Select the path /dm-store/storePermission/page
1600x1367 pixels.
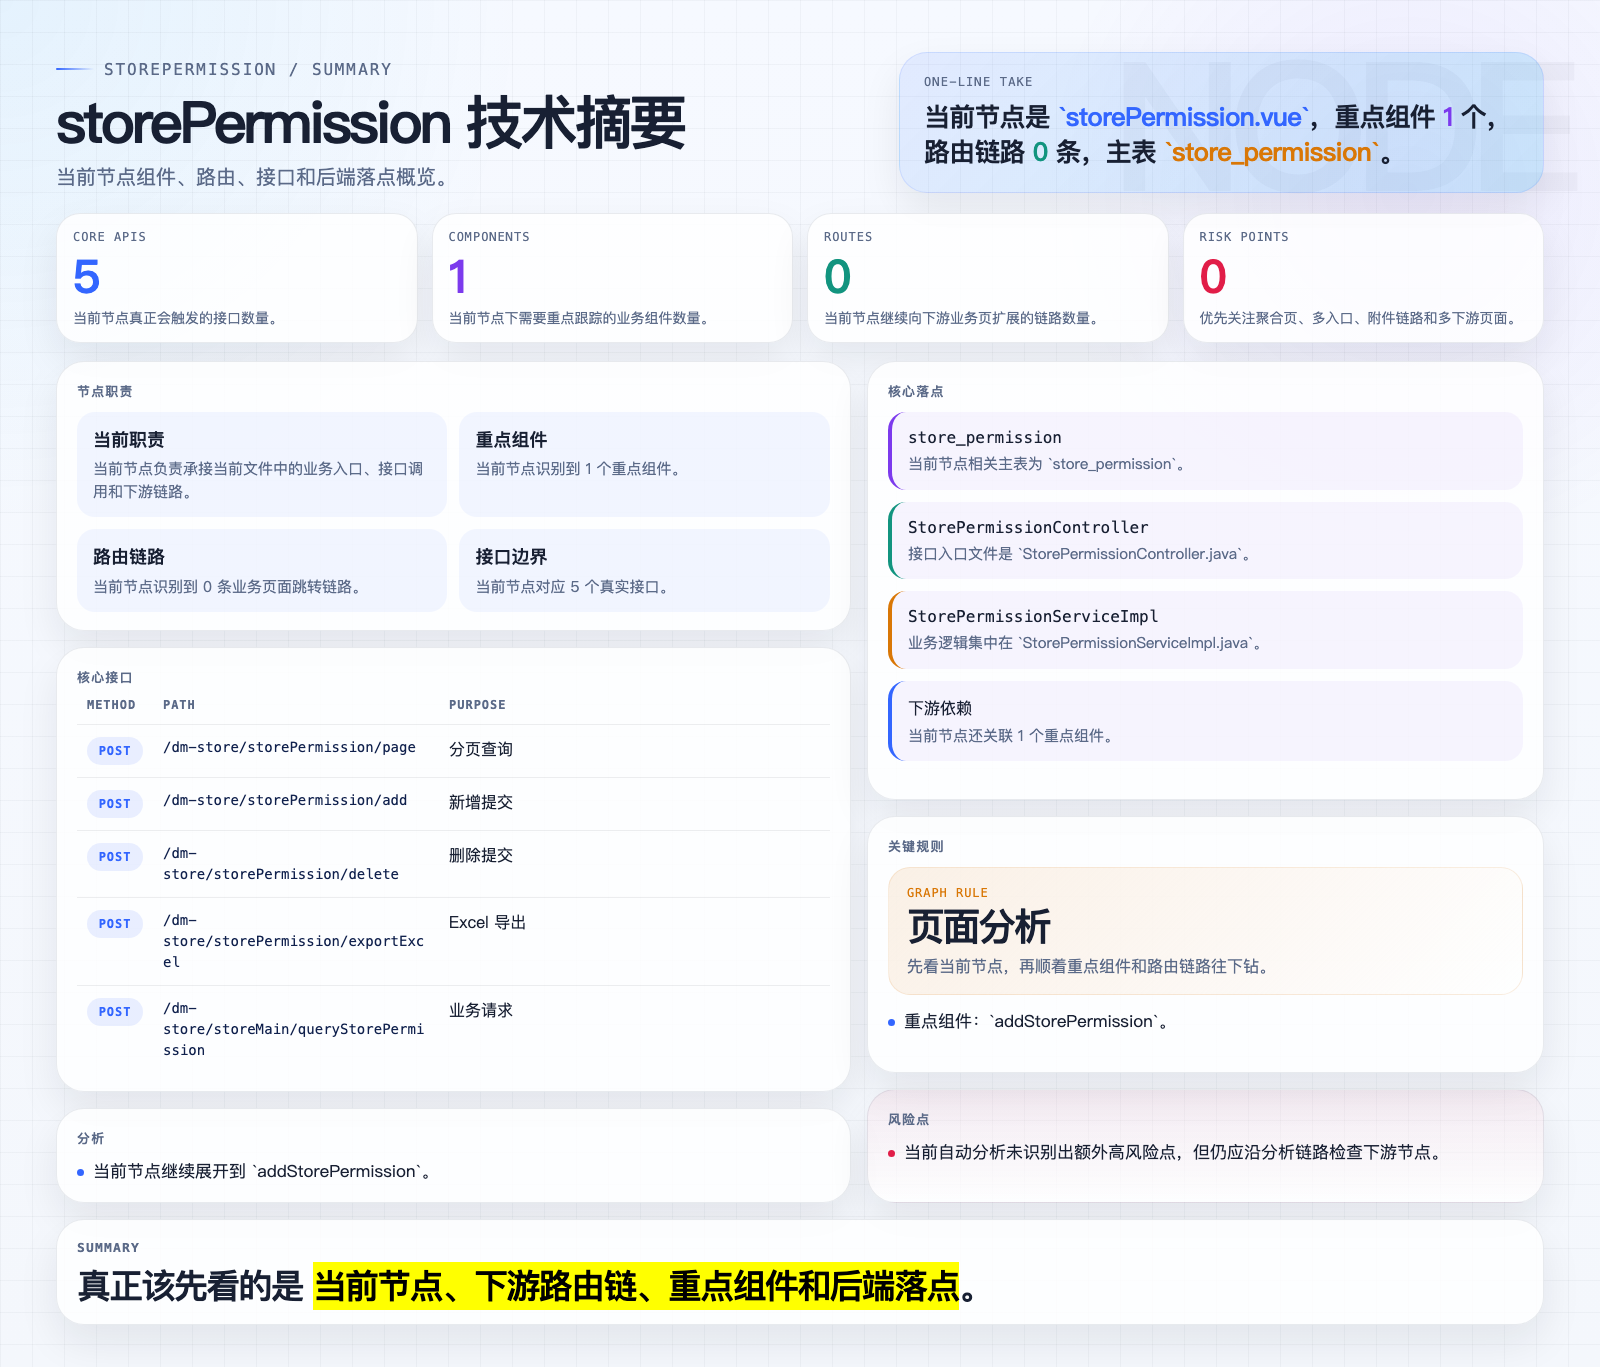pyautogui.click(x=289, y=747)
